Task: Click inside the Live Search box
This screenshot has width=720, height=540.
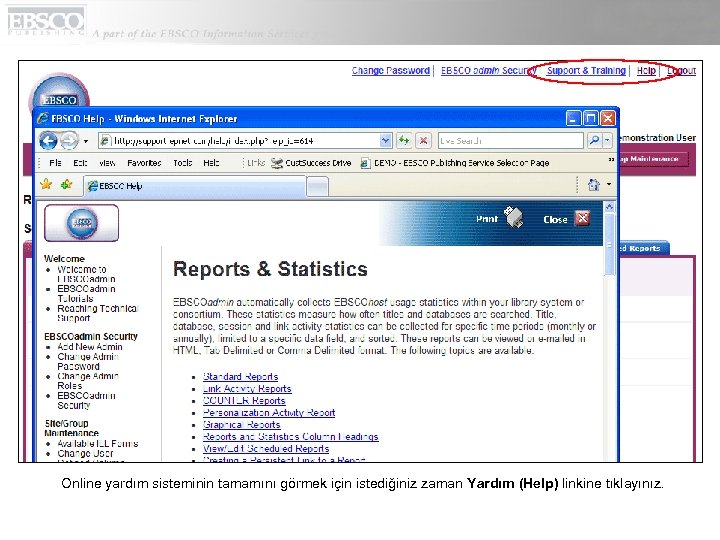Action: coord(511,141)
